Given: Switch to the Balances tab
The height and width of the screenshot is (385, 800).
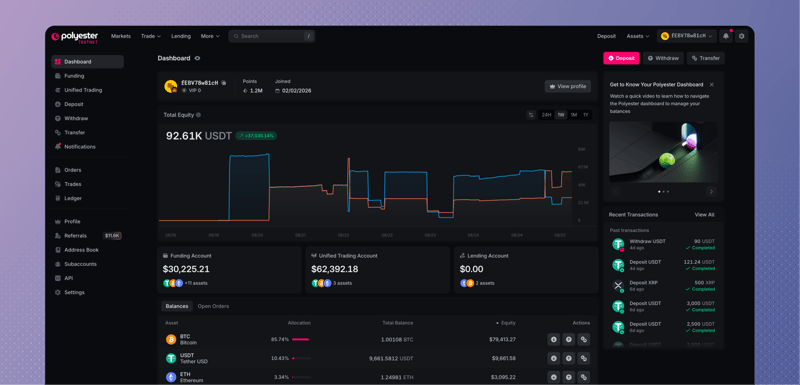Looking at the screenshot, I should click(177, 306).
